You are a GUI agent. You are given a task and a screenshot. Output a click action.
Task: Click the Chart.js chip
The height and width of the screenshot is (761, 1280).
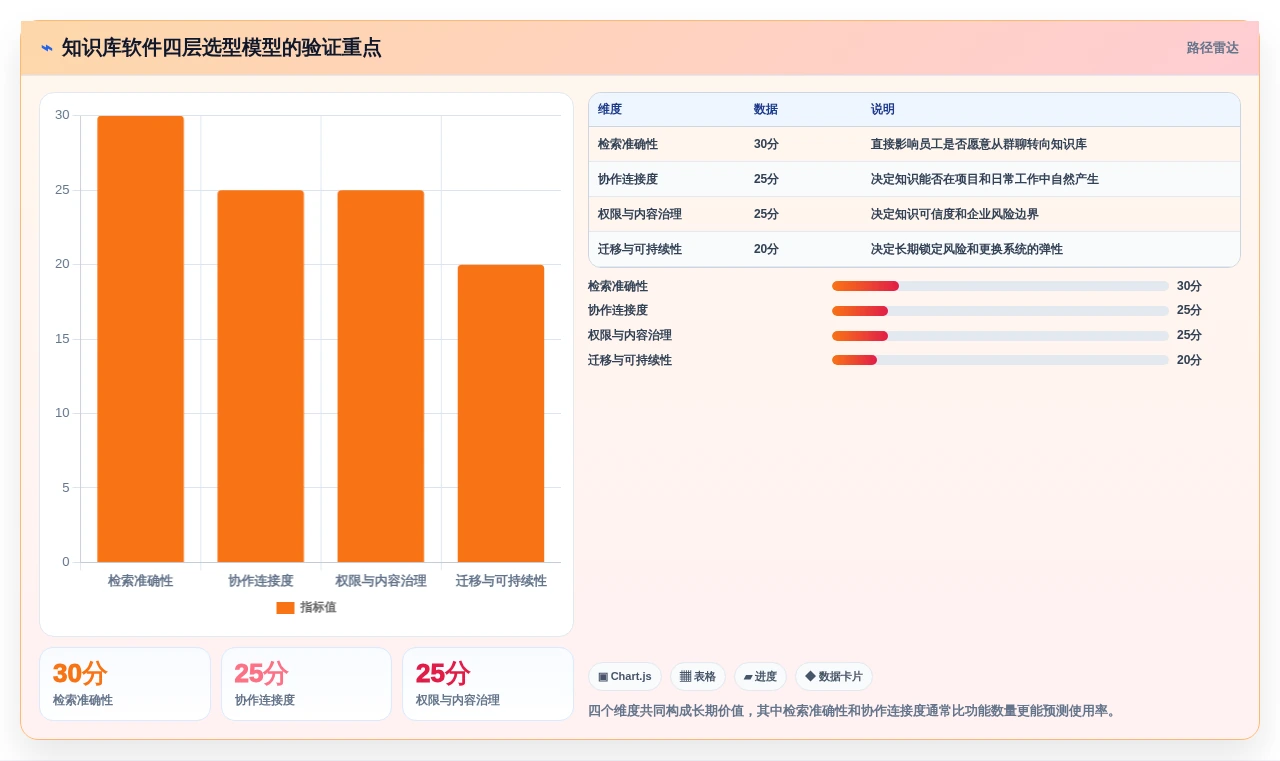(625, 677)
